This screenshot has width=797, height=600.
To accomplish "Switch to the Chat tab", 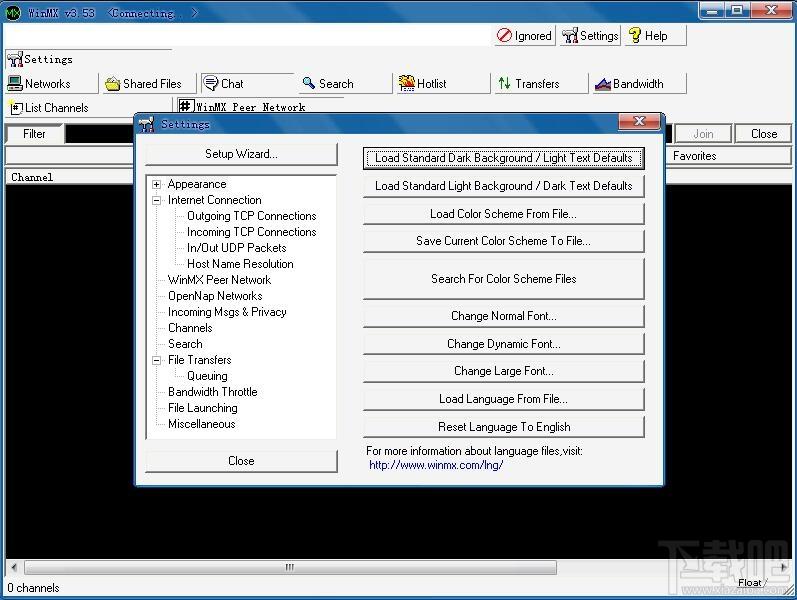I will tap(248, 83).
